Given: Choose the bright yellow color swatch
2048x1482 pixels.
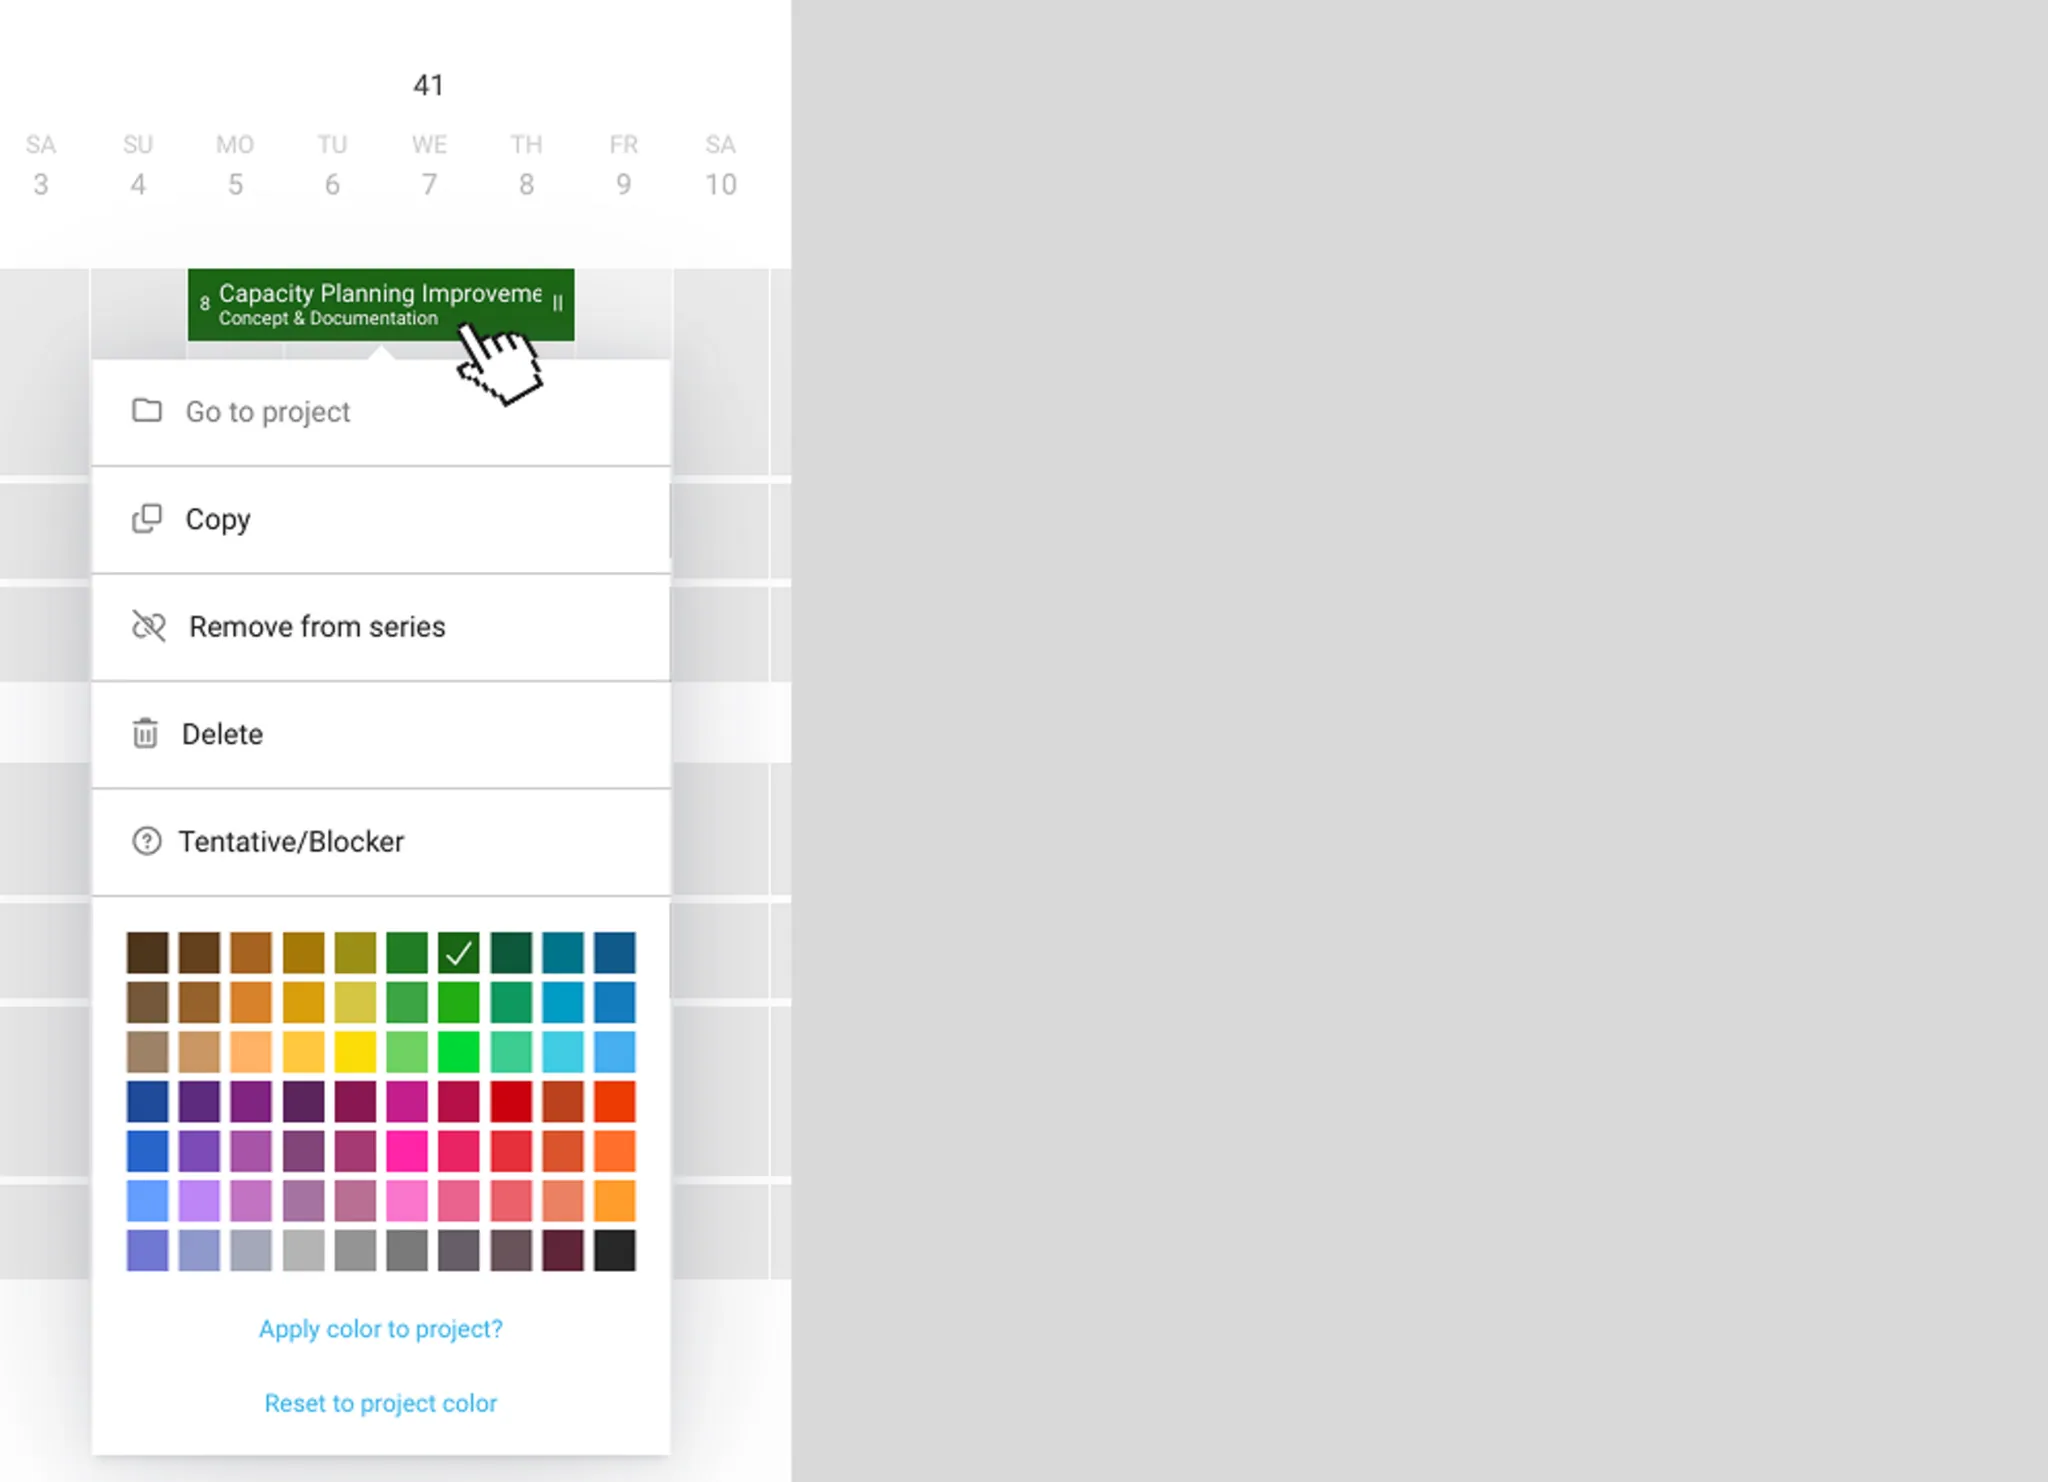Looking at the screenshot, I should tap(355, 1052).
